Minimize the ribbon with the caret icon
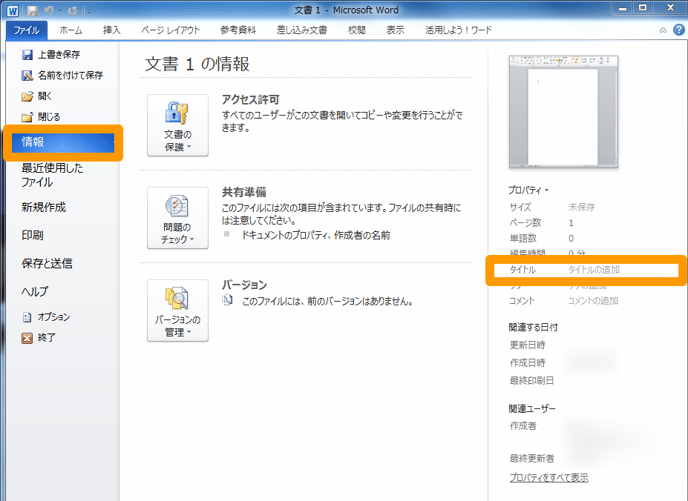 point(663,30)
